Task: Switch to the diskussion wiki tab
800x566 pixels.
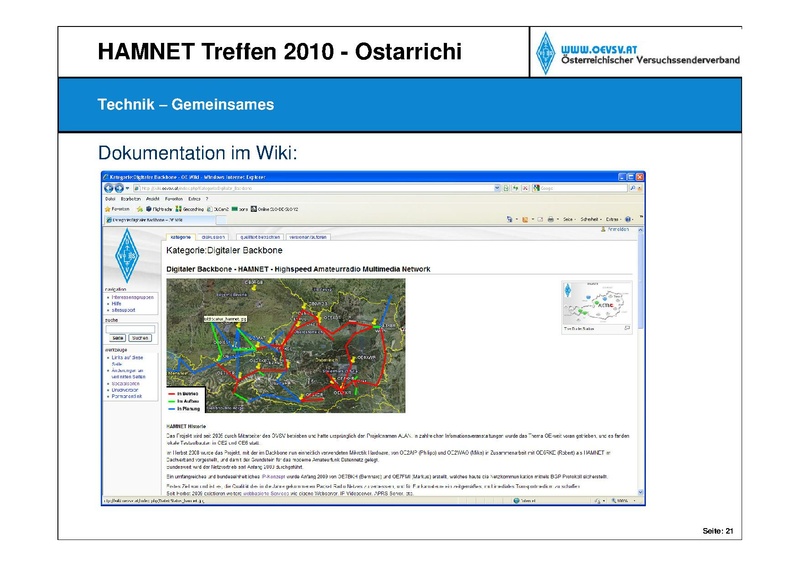Action: tap(213, 237)
